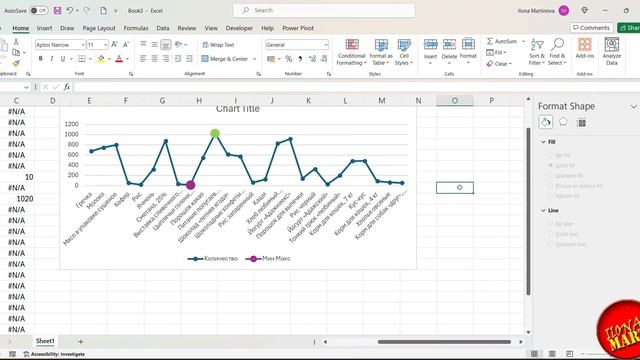
Task: Click the Comments button
Action: tap(591, 28)
